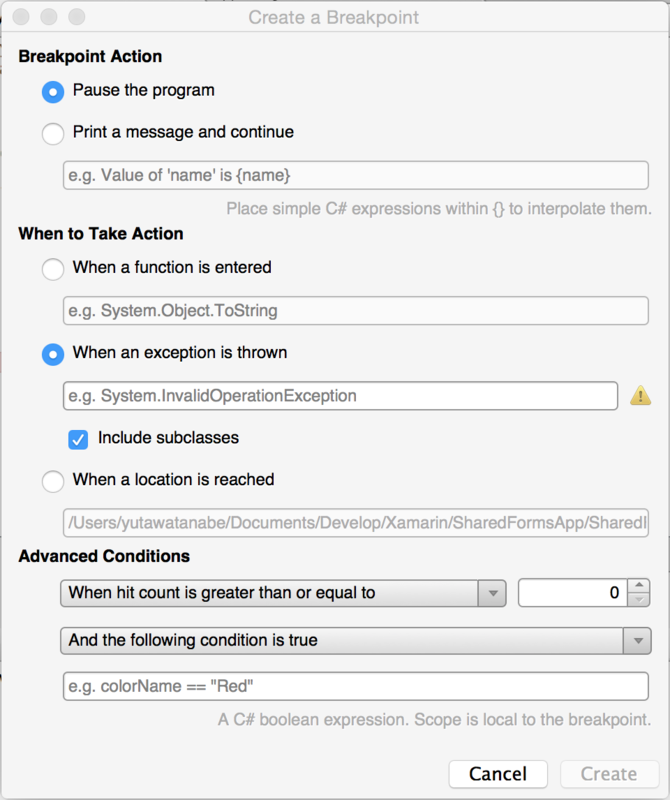Focus the print message text field
The width and height of the screenshot is (670, 800).
tap(355, 176)
